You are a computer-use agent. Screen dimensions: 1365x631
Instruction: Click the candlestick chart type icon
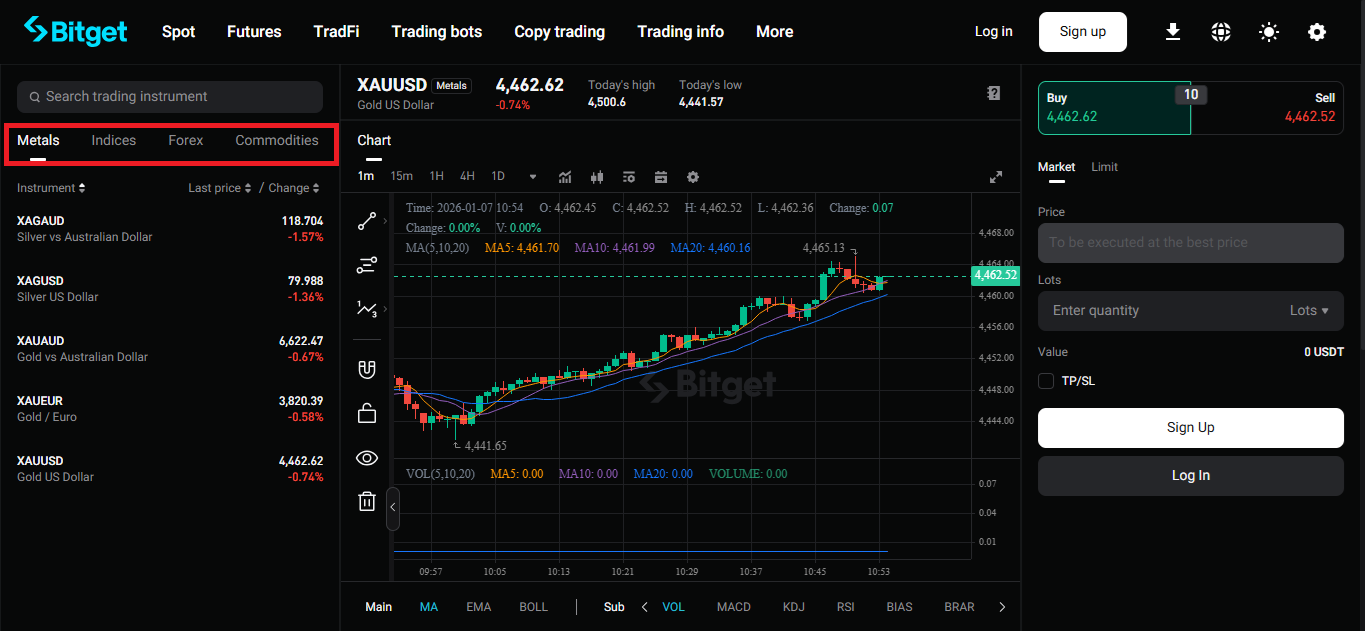(x=598, y=177)
